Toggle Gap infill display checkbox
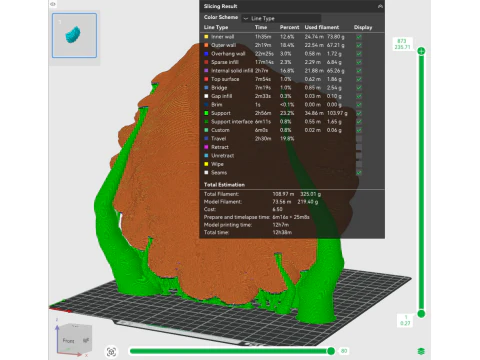 359,96
